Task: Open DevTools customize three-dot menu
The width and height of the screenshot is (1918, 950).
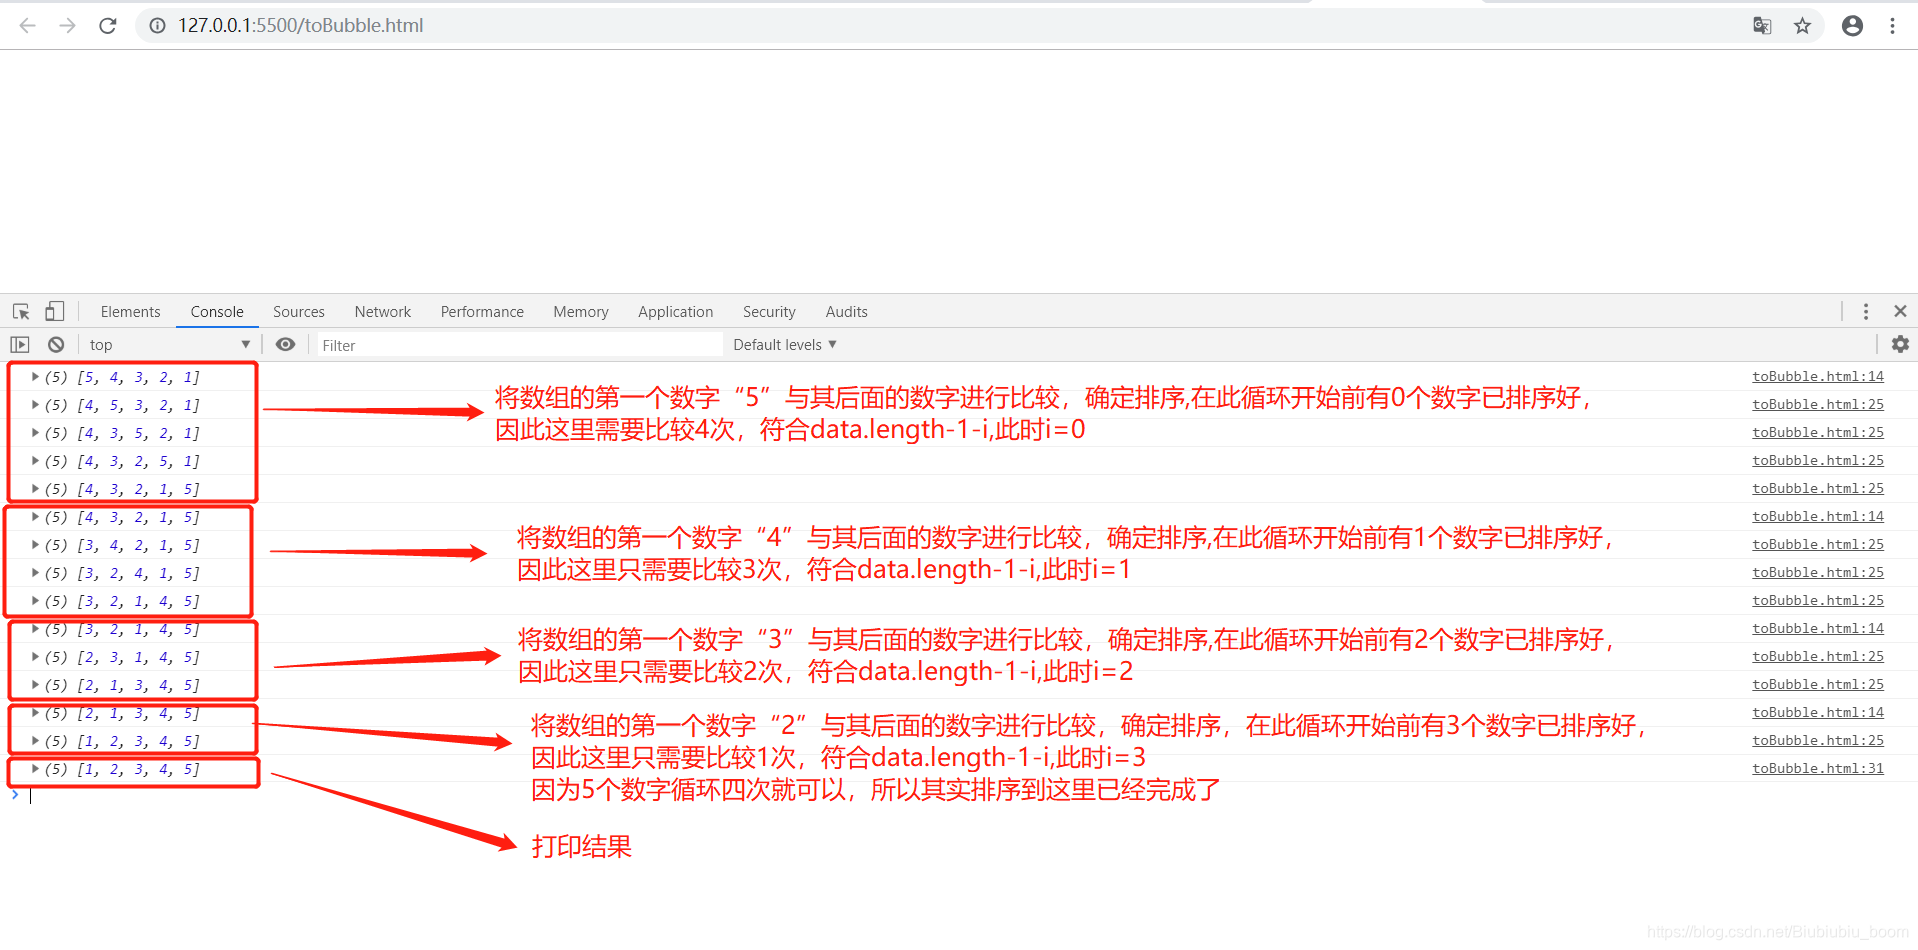Action: pyautogui.click(x=1866, y=311)
